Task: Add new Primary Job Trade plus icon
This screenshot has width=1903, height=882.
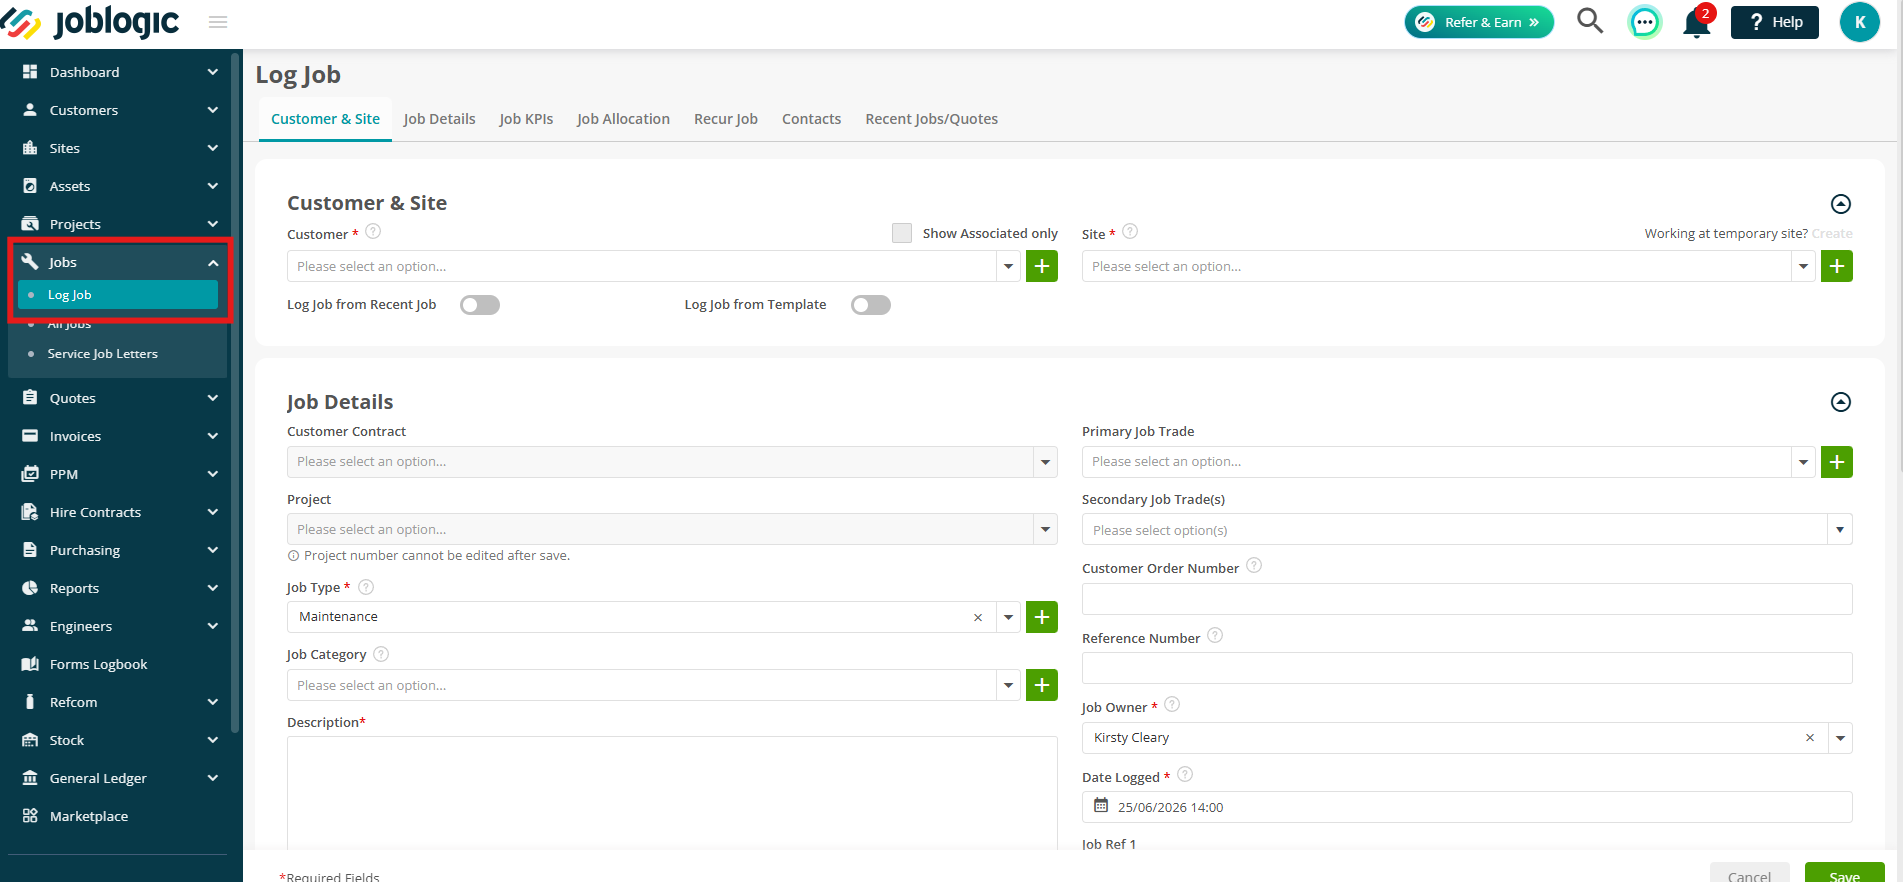Action: [1837, 462]
